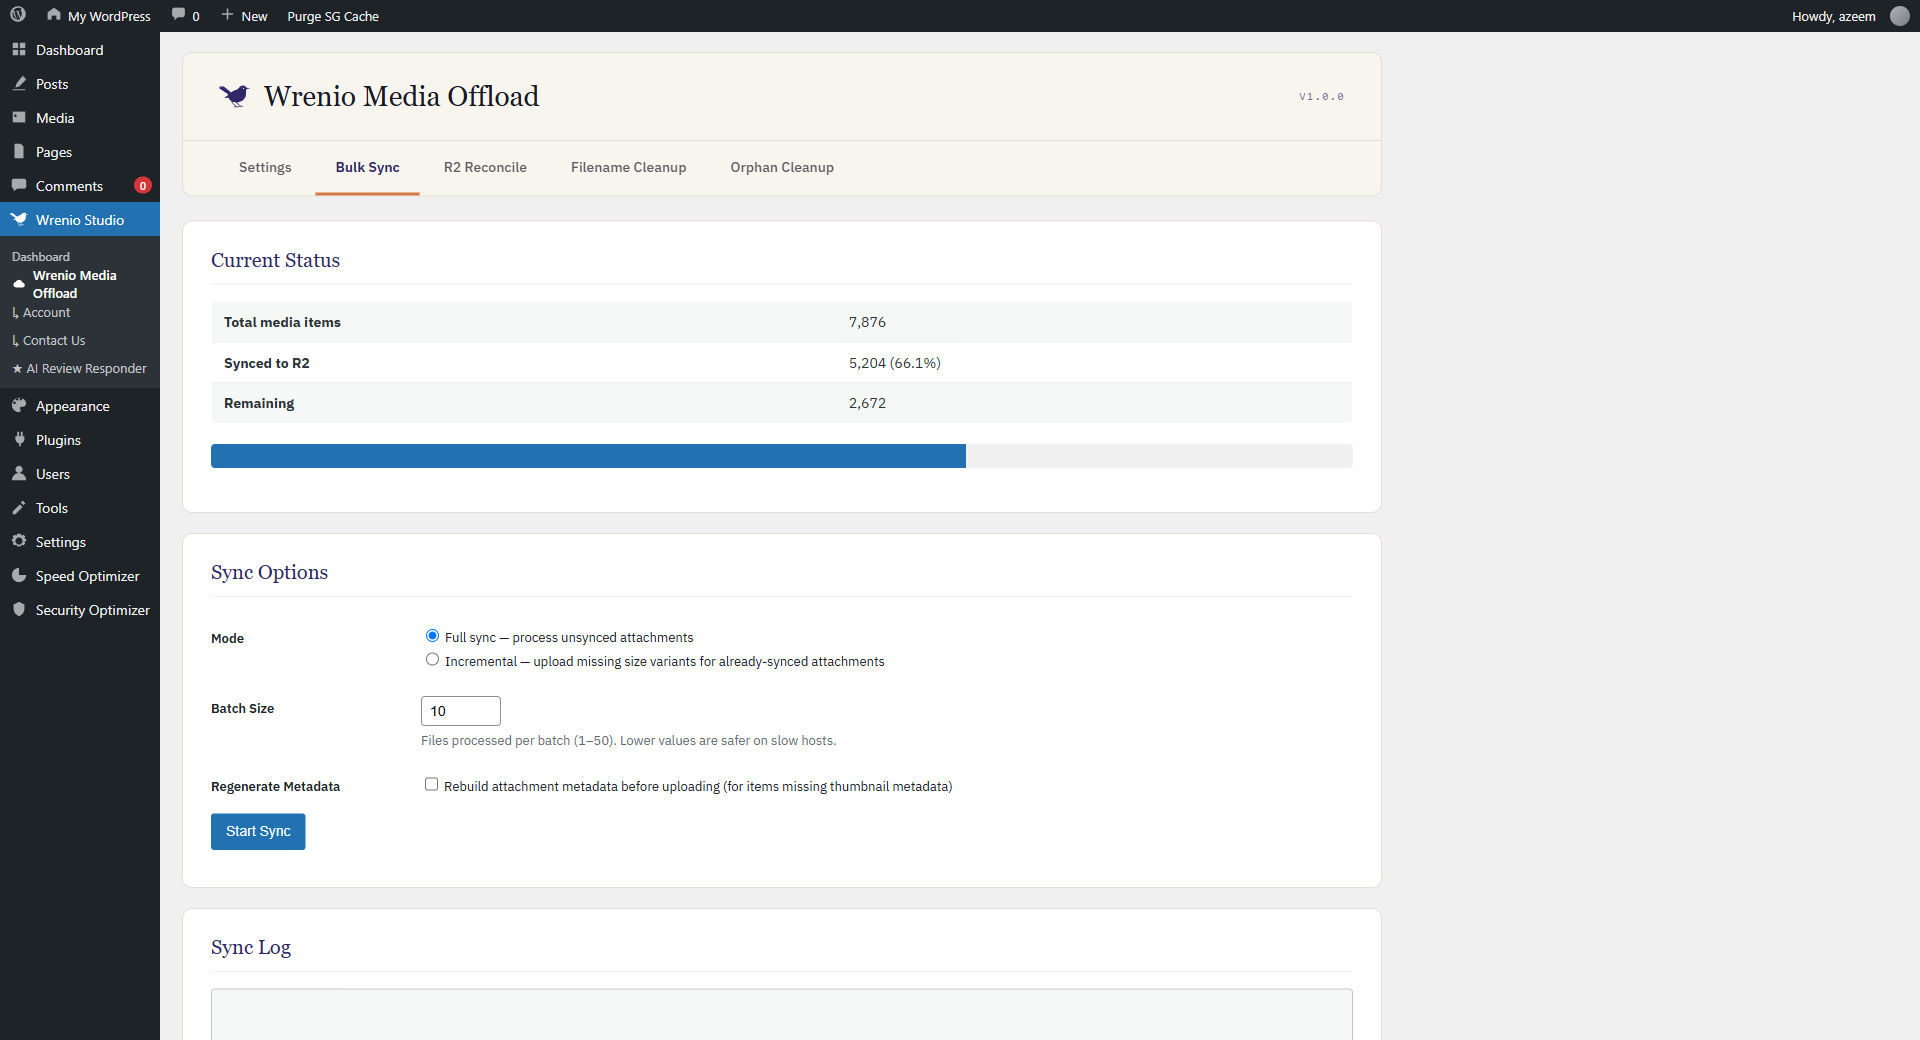The height and width of the screenshot is (1040, 1920).
Task: Click the Pages document icon
Action: (19, 151)
